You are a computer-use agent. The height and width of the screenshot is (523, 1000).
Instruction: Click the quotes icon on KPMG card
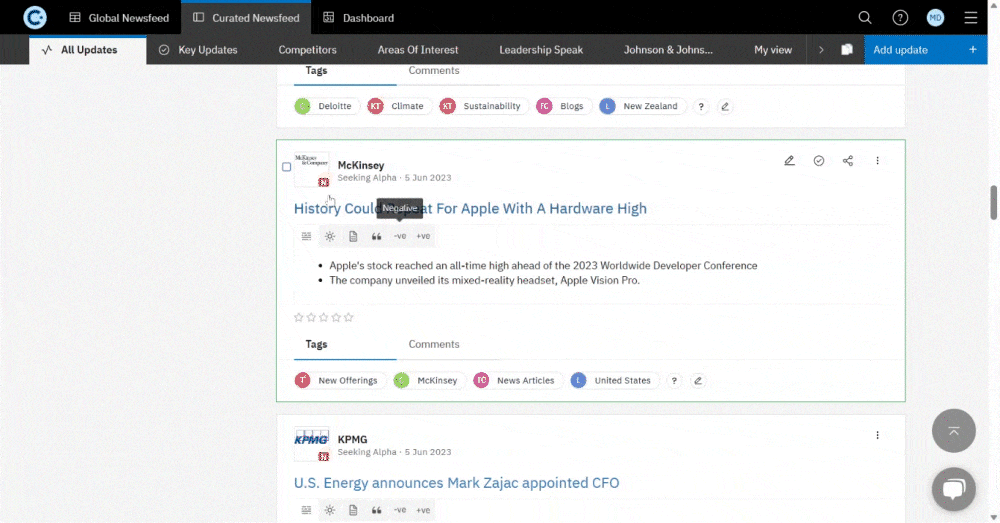pyautogui.click(x=376, y=510)
